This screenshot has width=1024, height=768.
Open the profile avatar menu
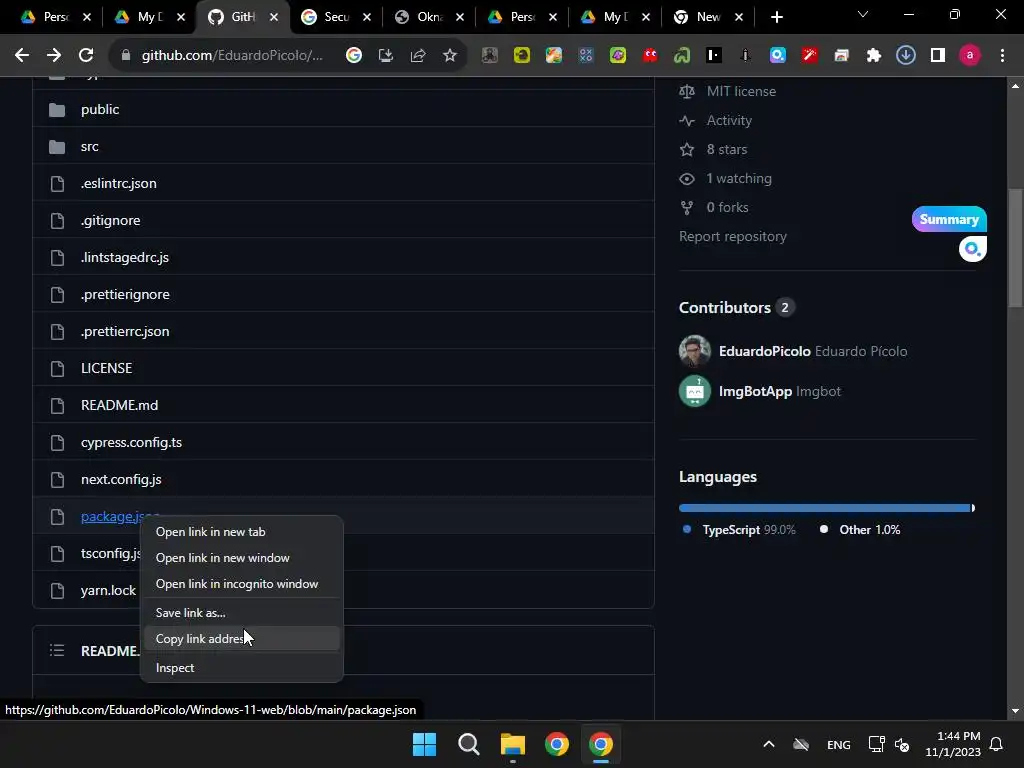[x=970, y=56]
